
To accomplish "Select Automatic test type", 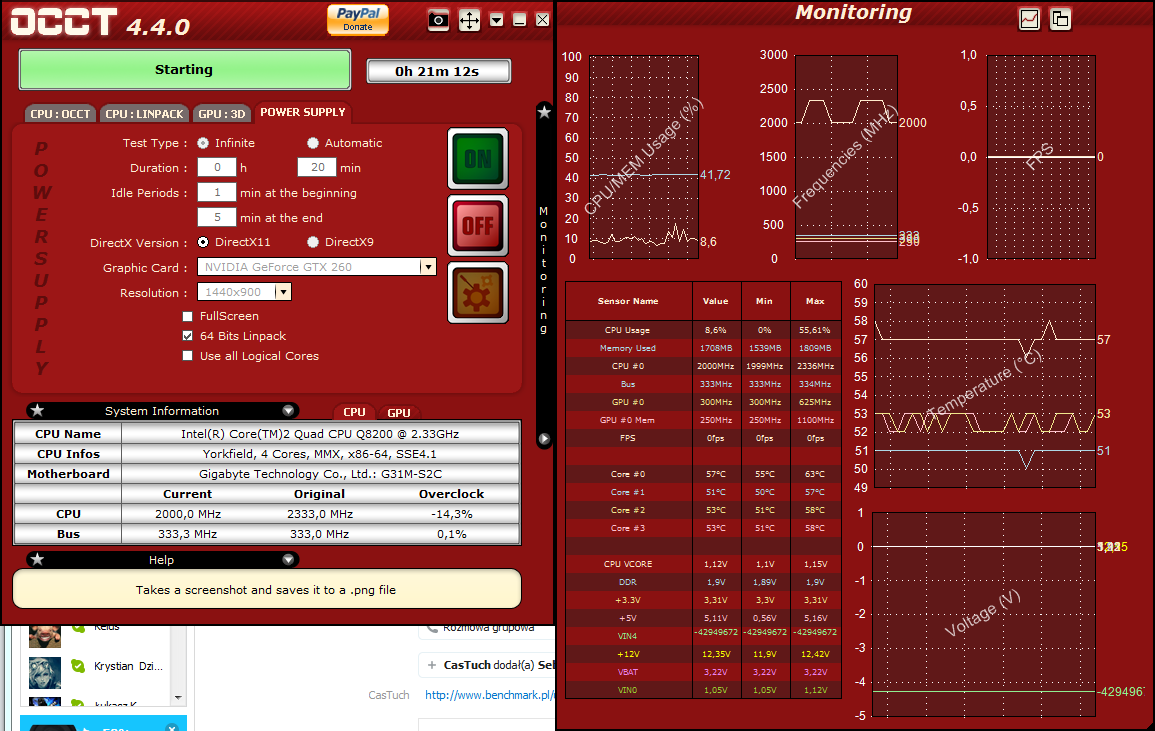I will pyautogui.click(x=313, y=143).
